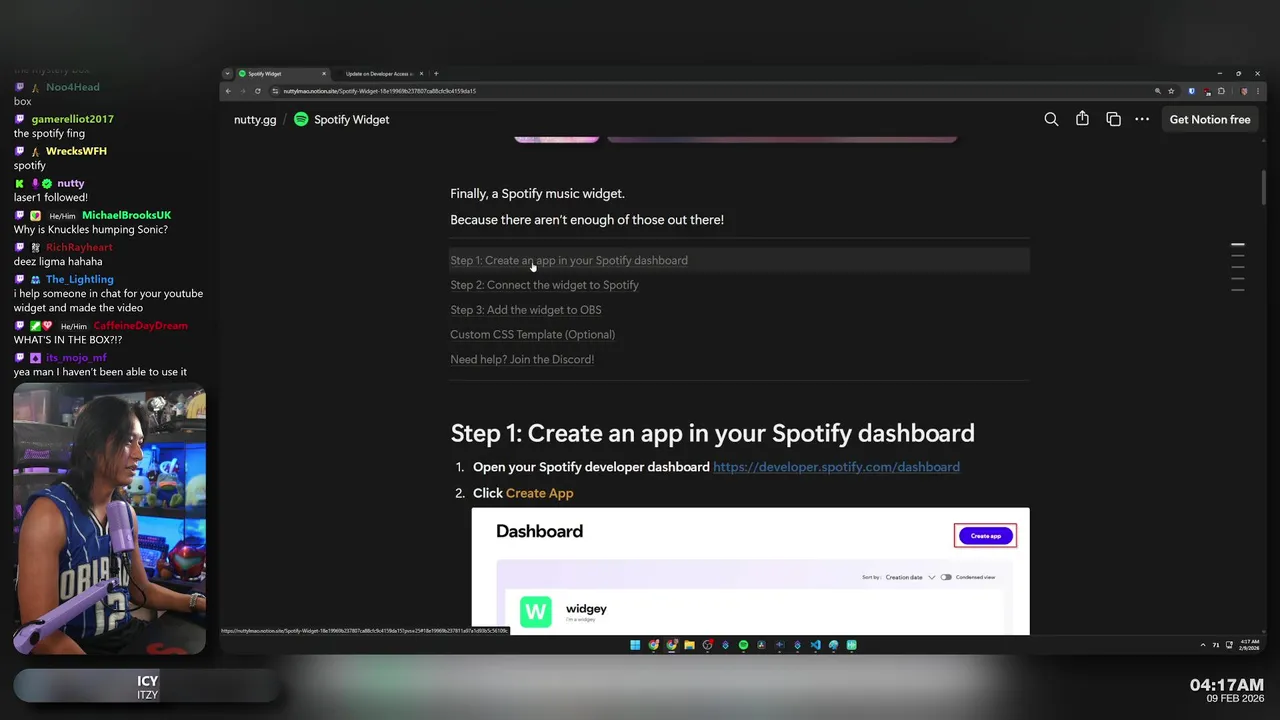Open the Notion page search icon
This screenshot has width=1280, height=720.
[x=1051, y=119]
